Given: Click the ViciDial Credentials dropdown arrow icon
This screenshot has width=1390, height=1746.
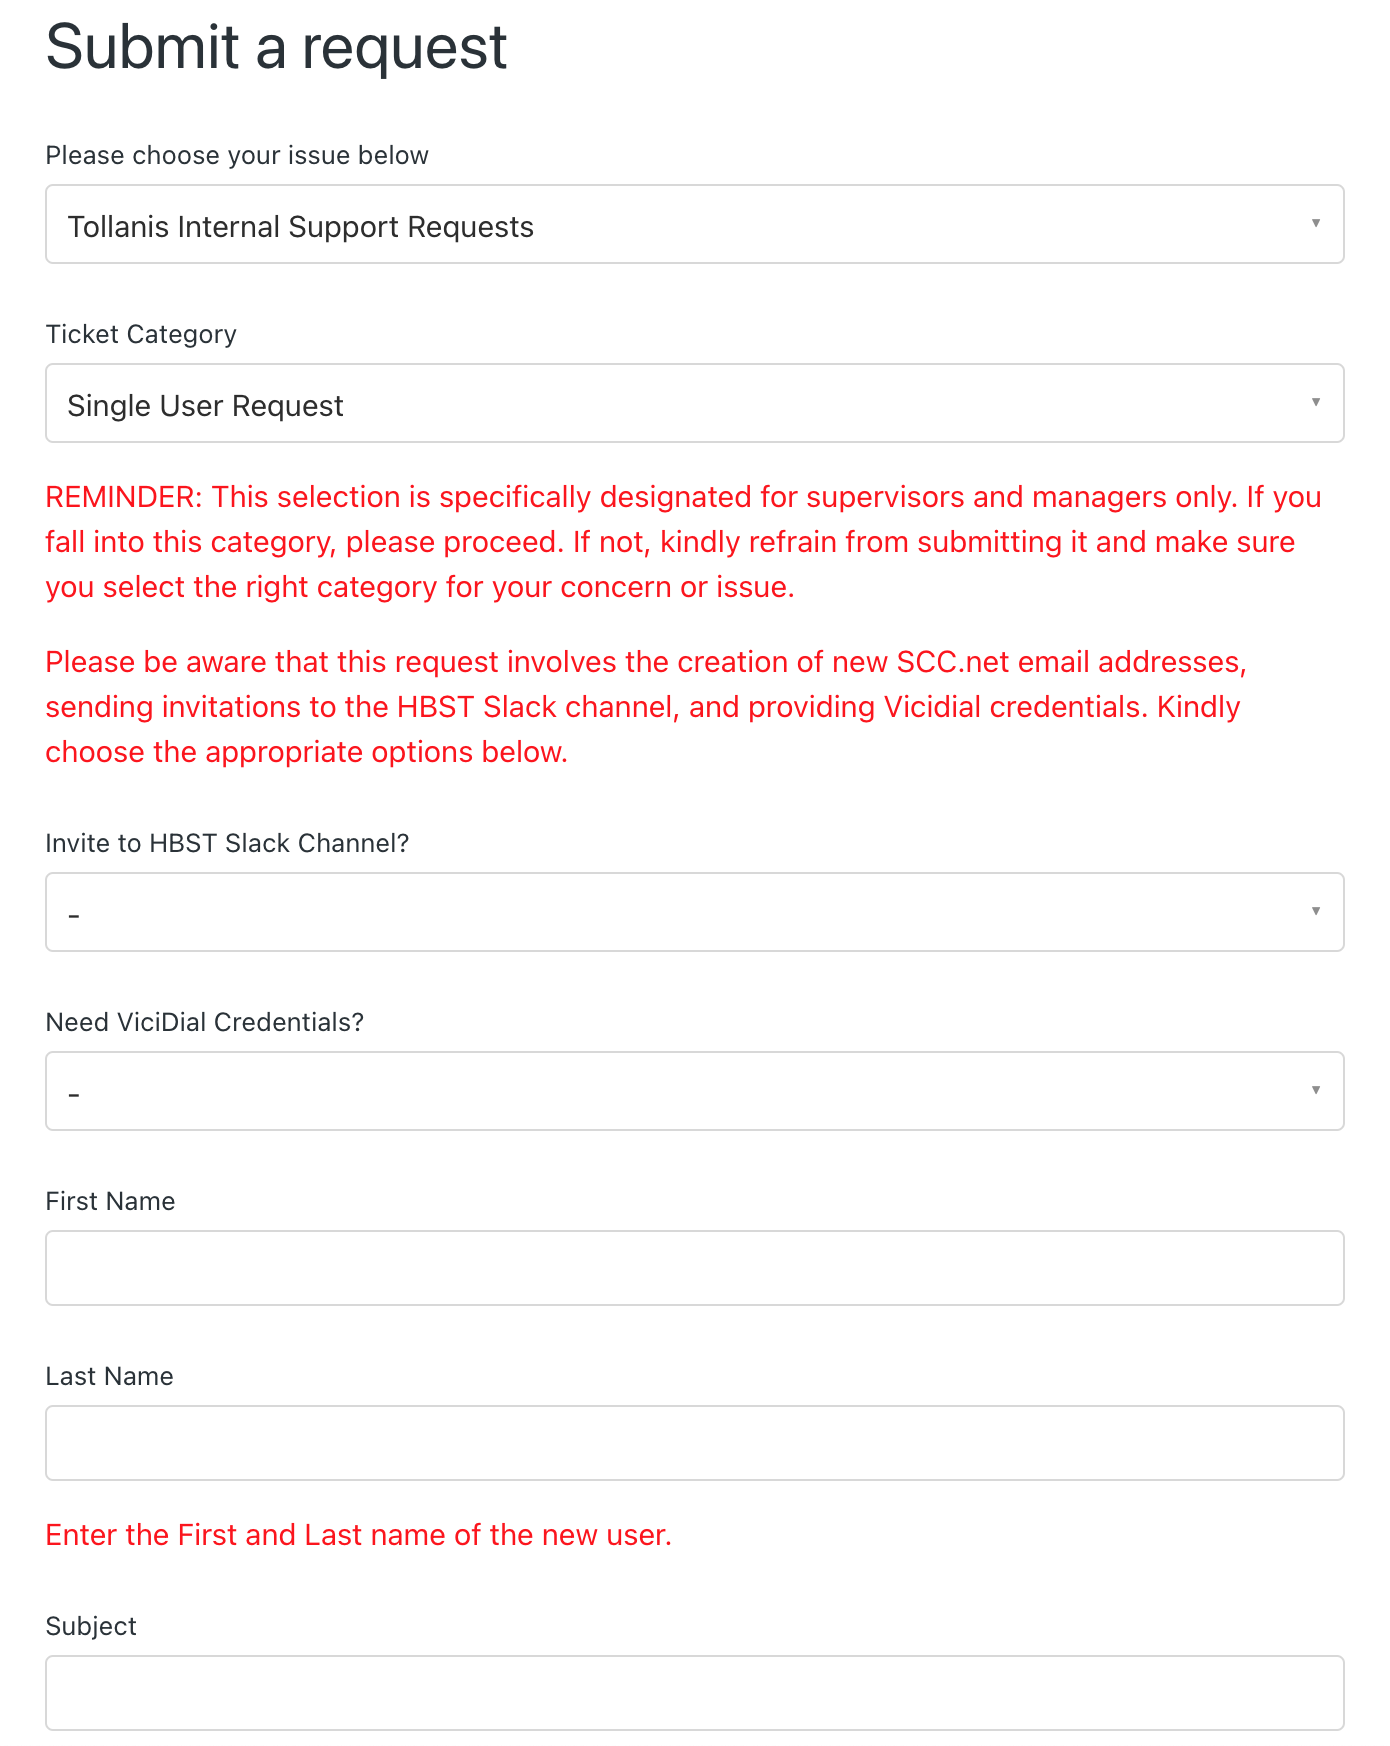Looking at the screenshot, I should pos(1315,1091).
